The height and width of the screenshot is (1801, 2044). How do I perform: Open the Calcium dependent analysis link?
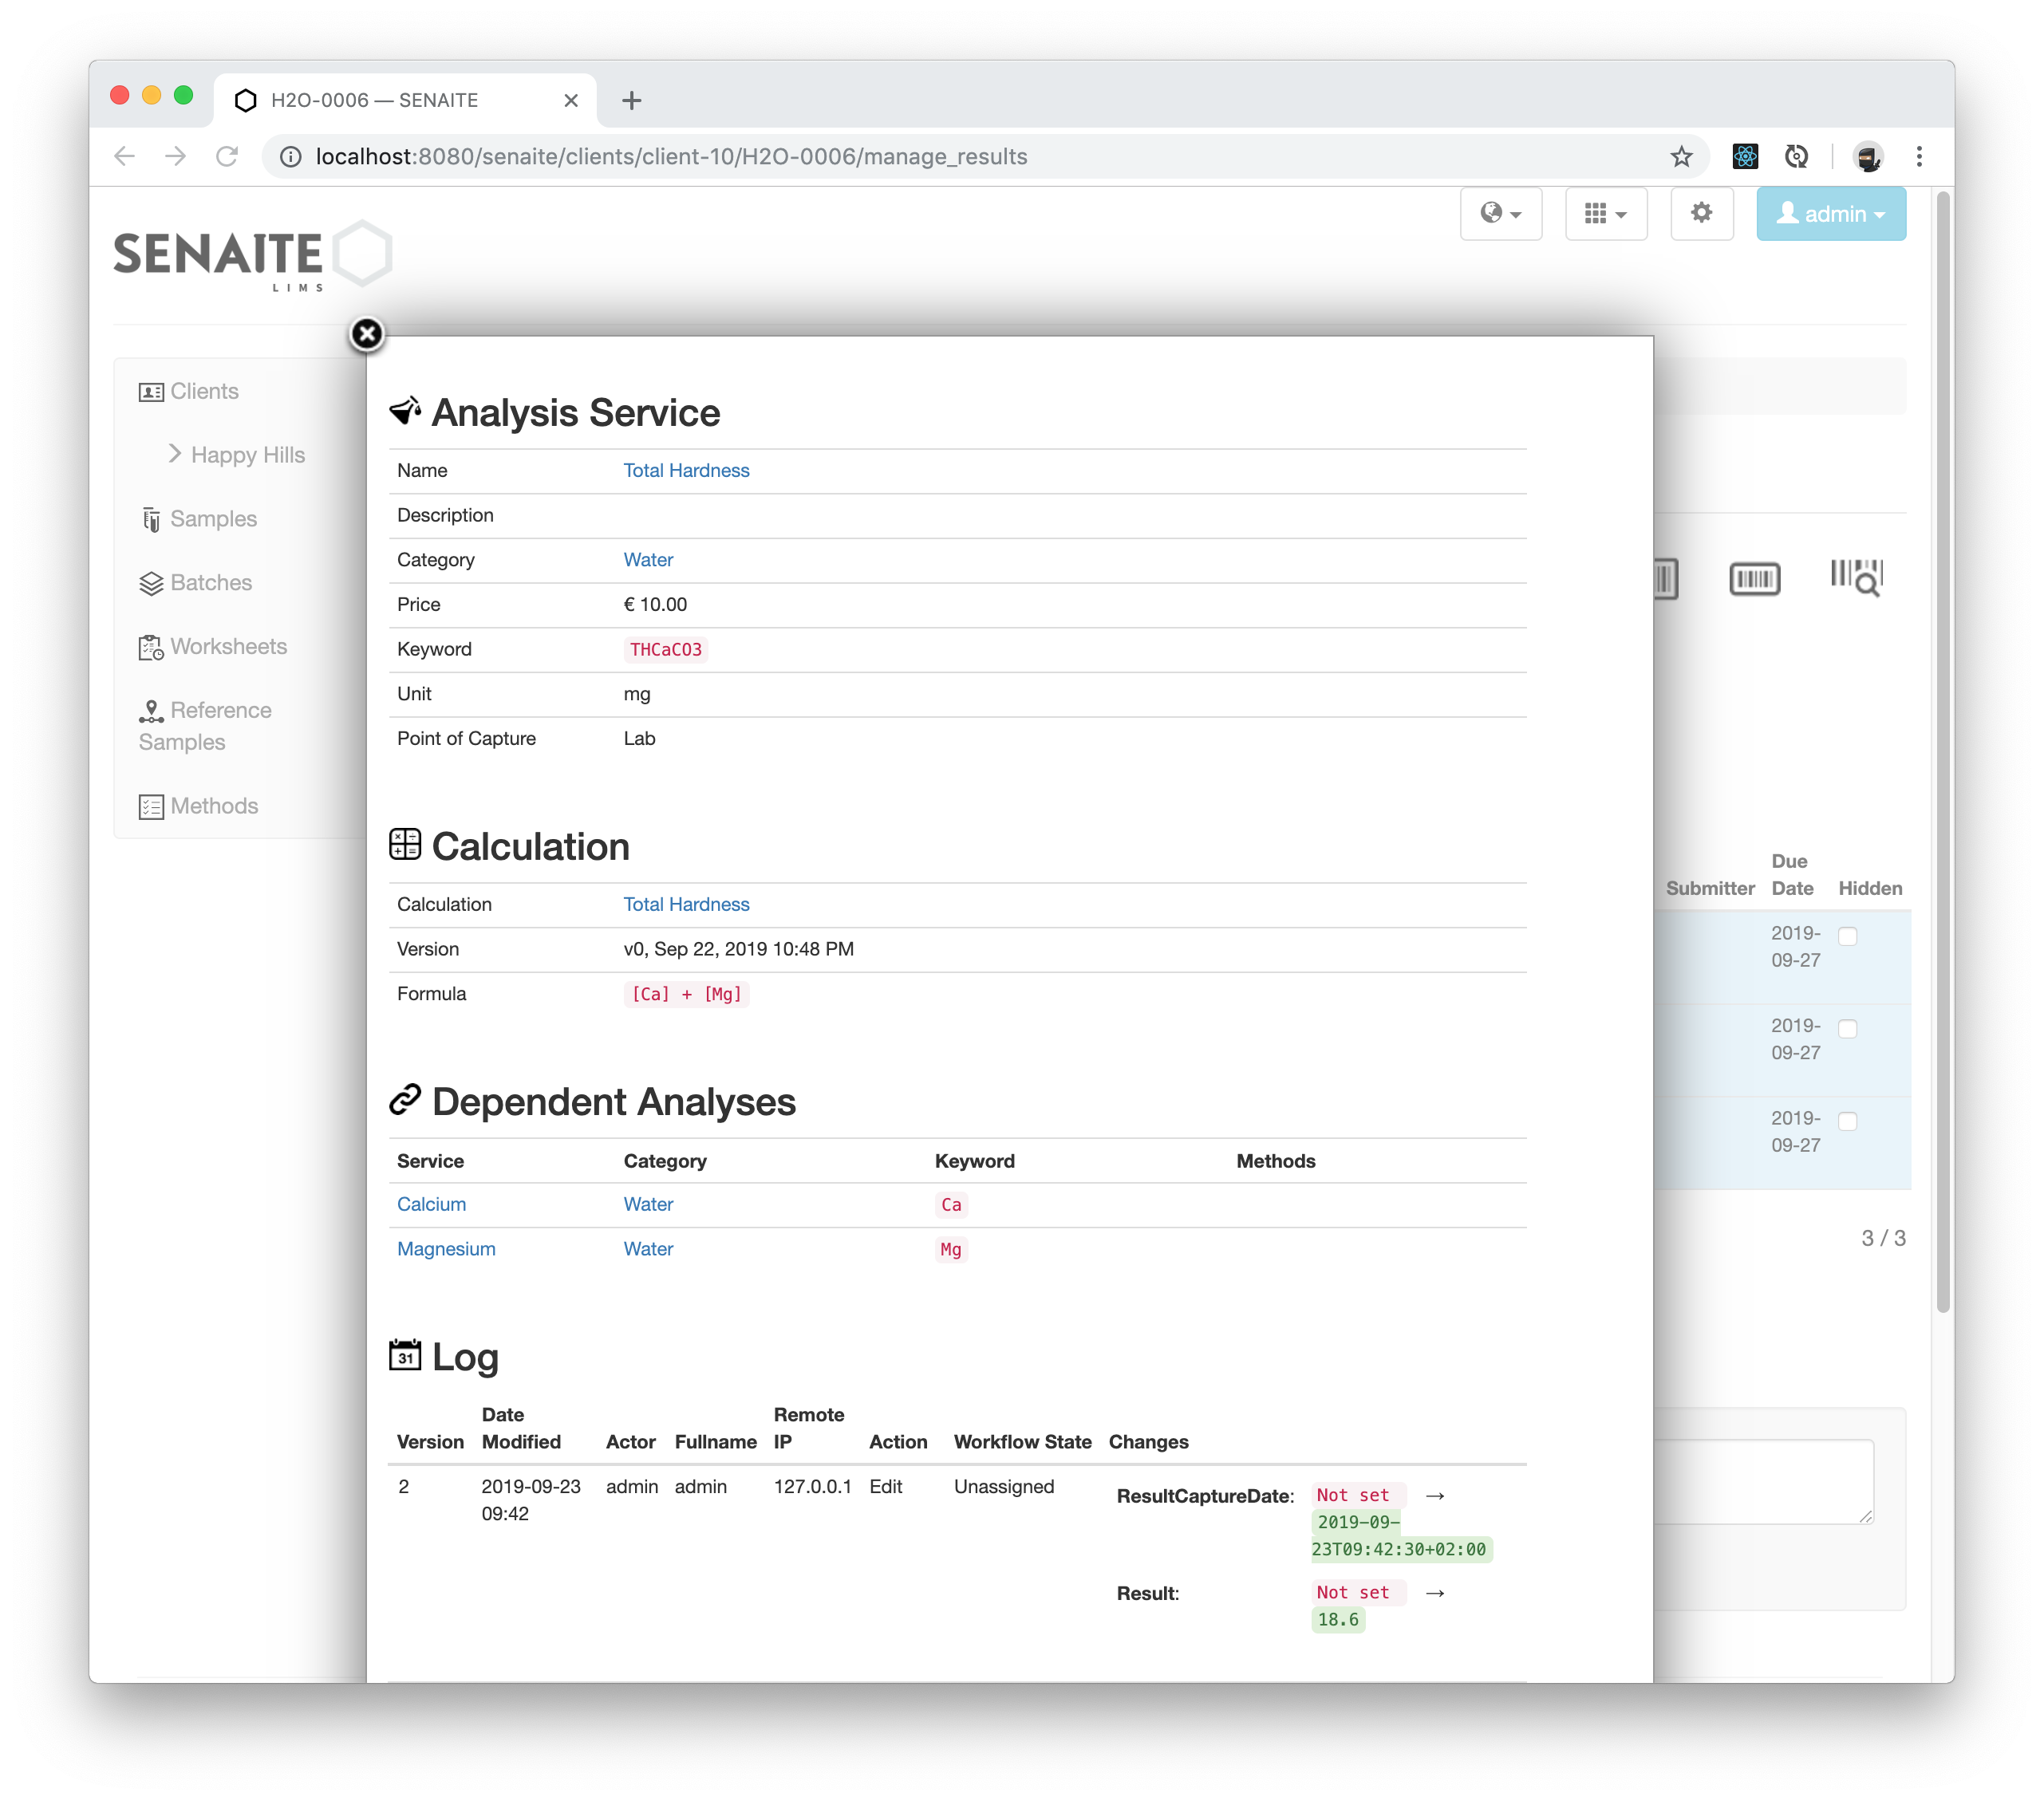click(431, 1204)
